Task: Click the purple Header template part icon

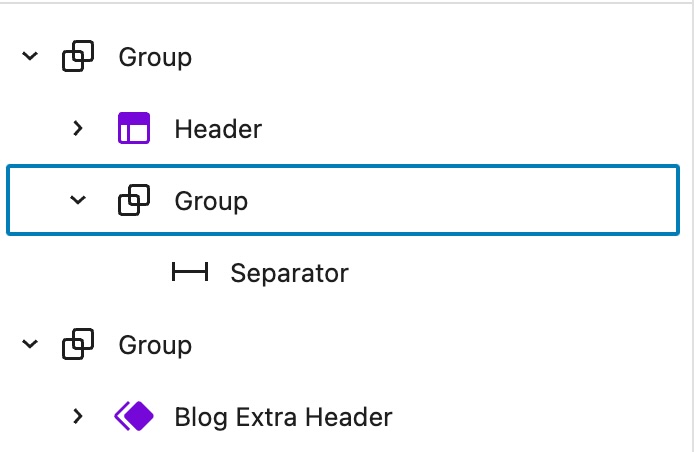Action: pyautogui.click(x=133, y=129)
